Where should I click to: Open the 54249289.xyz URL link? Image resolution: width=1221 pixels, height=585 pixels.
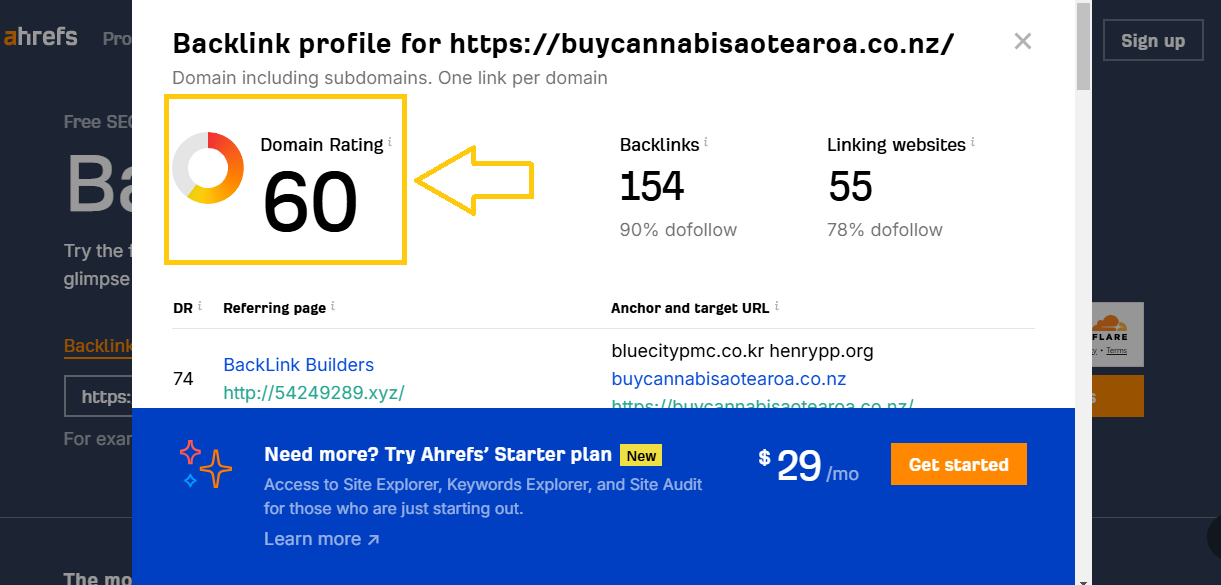(x=313, y=393)
